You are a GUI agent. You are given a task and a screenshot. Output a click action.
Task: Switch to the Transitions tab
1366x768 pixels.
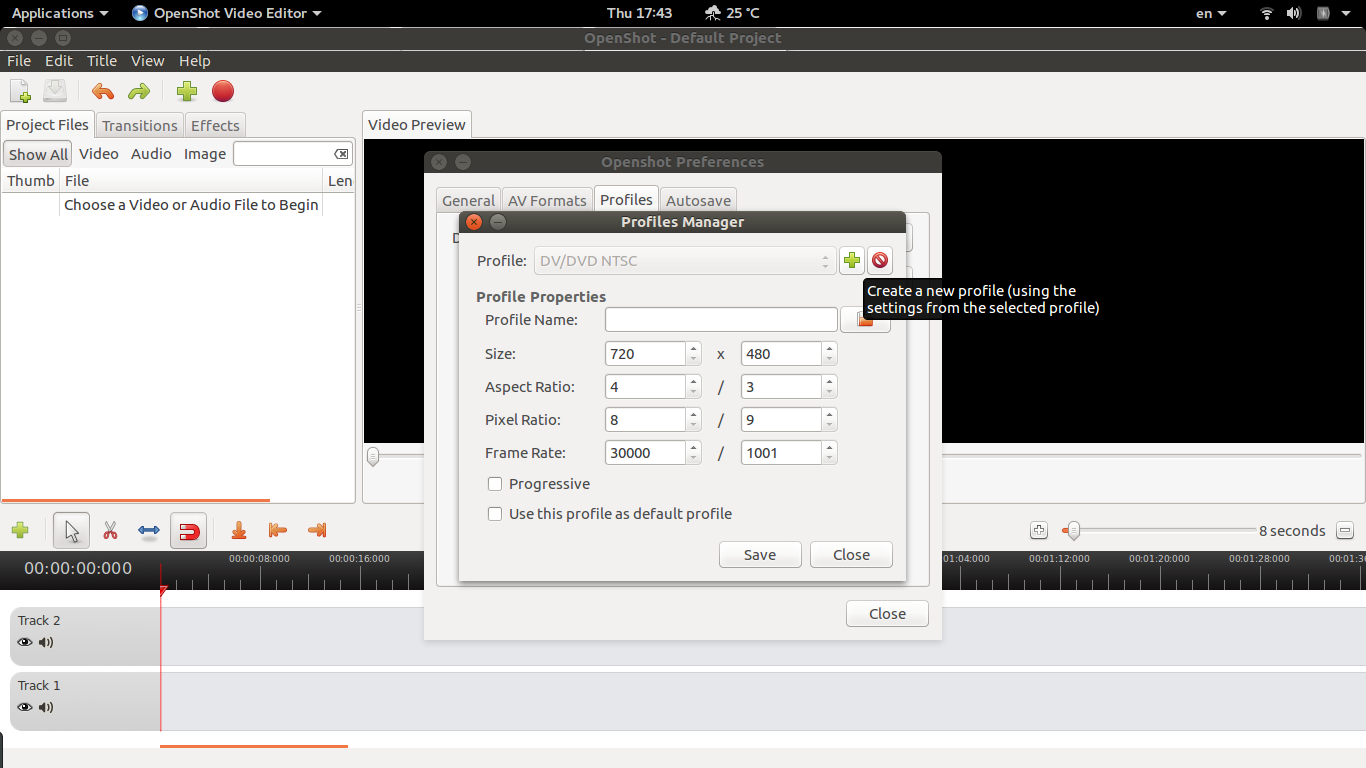click(x=139, y=125)
